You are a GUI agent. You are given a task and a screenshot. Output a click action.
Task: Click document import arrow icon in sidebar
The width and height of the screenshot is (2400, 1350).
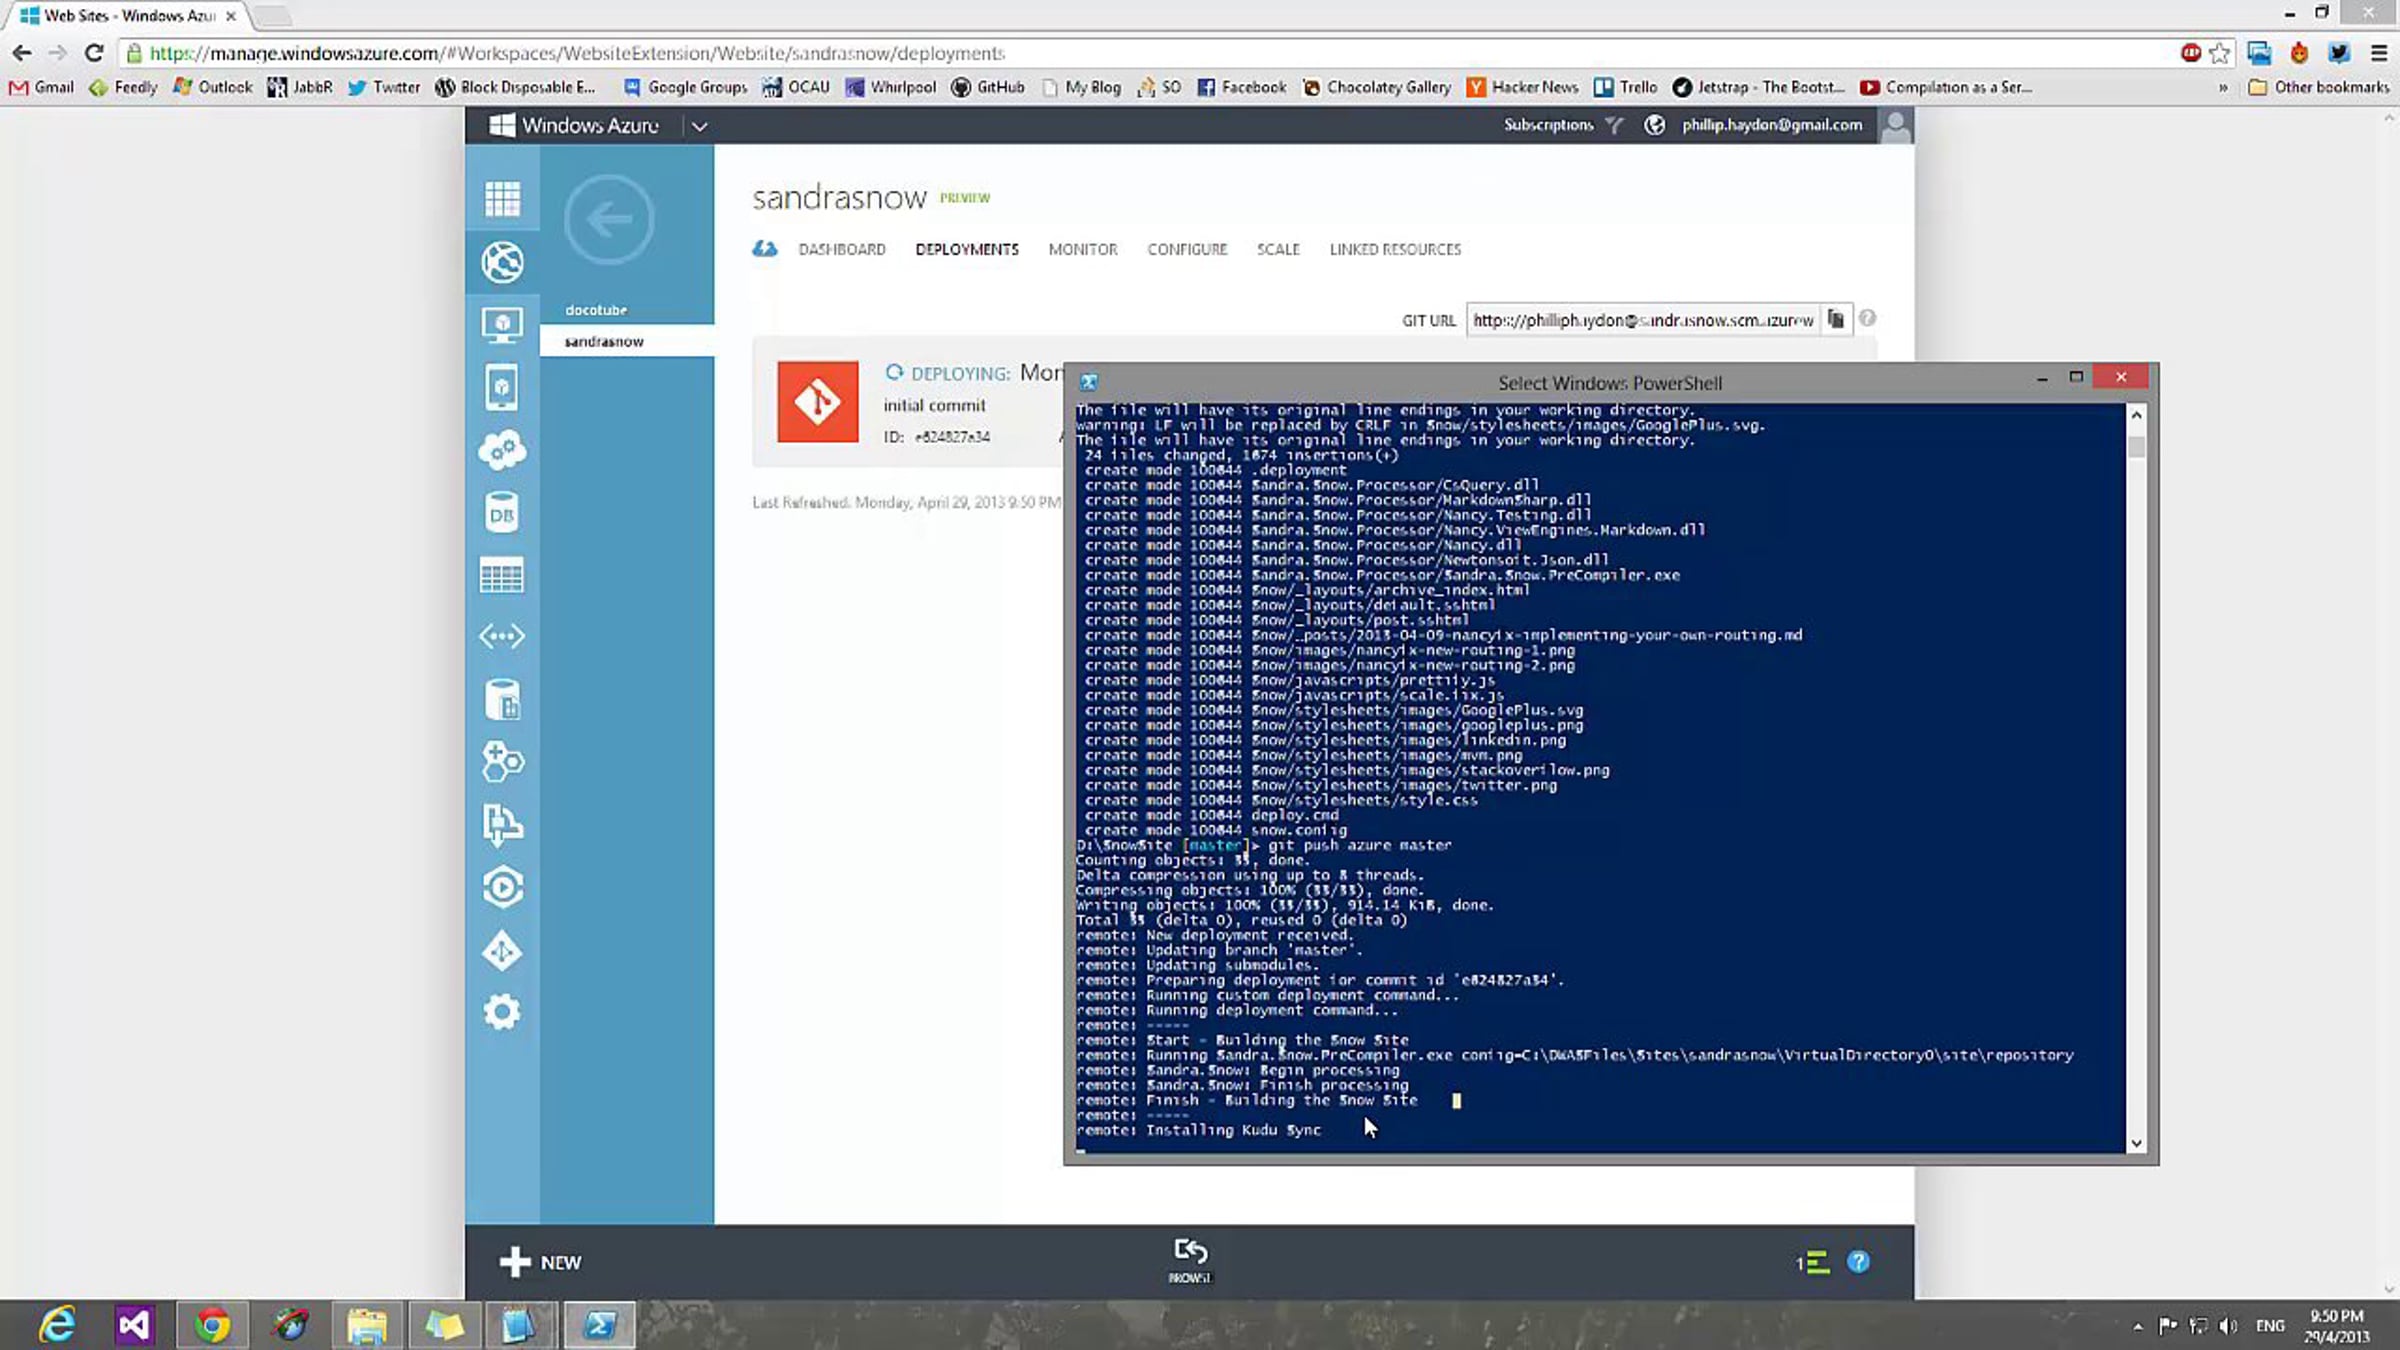(502, 825)
